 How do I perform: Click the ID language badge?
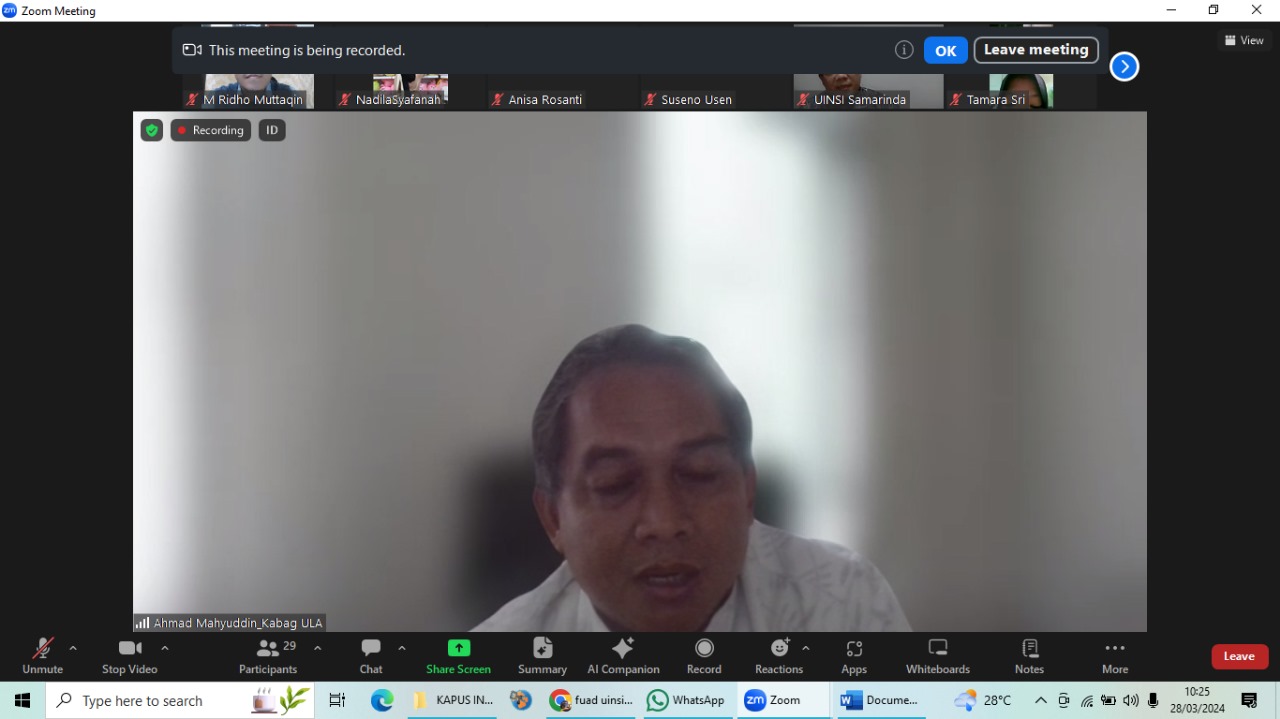272,130
